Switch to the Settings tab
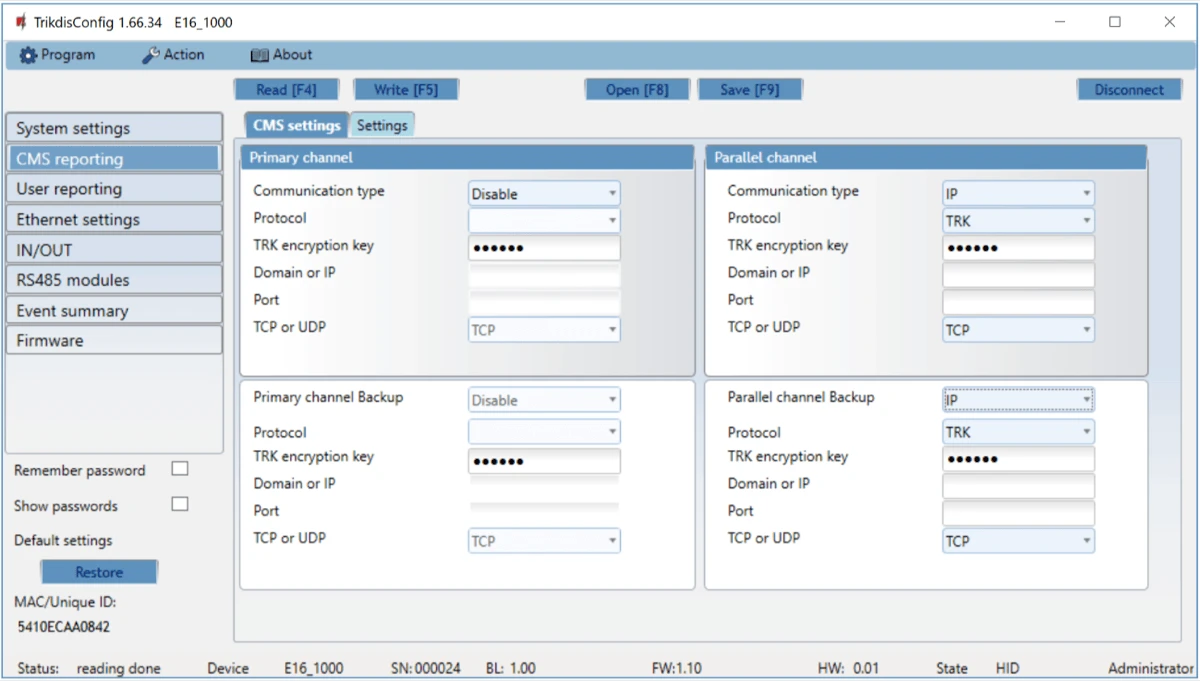This screenshot has width=1200, height=681. tap(382, 126)
